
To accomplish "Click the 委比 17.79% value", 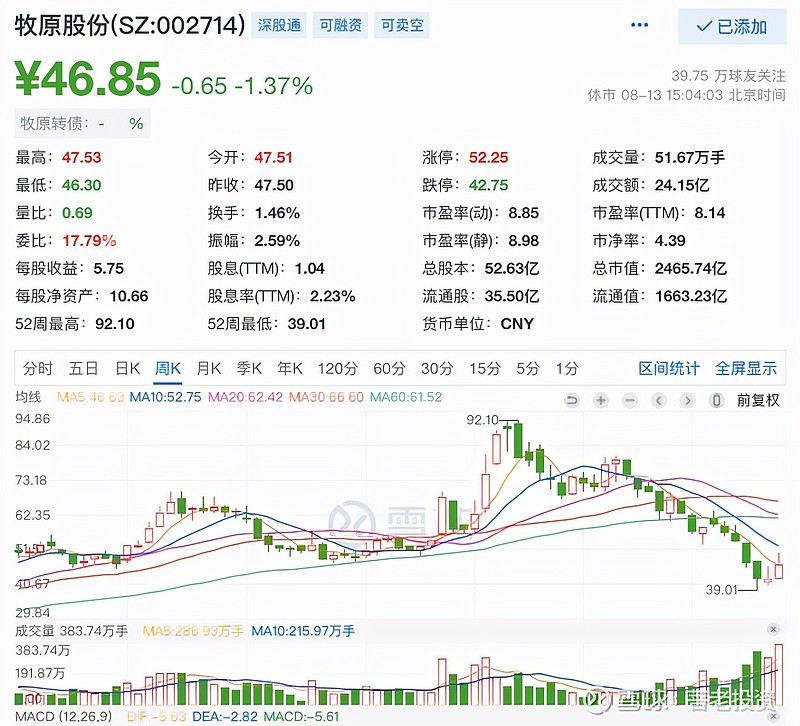I will coord(89,241).
